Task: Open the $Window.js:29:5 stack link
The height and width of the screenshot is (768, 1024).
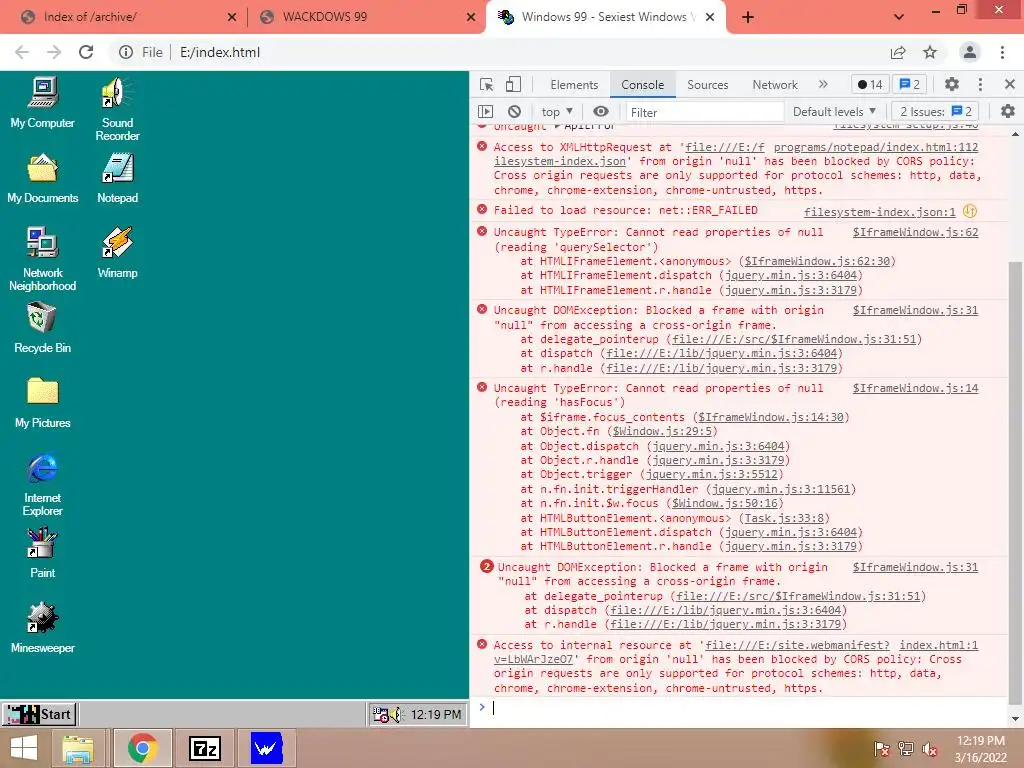Action: tap(663, 432)
